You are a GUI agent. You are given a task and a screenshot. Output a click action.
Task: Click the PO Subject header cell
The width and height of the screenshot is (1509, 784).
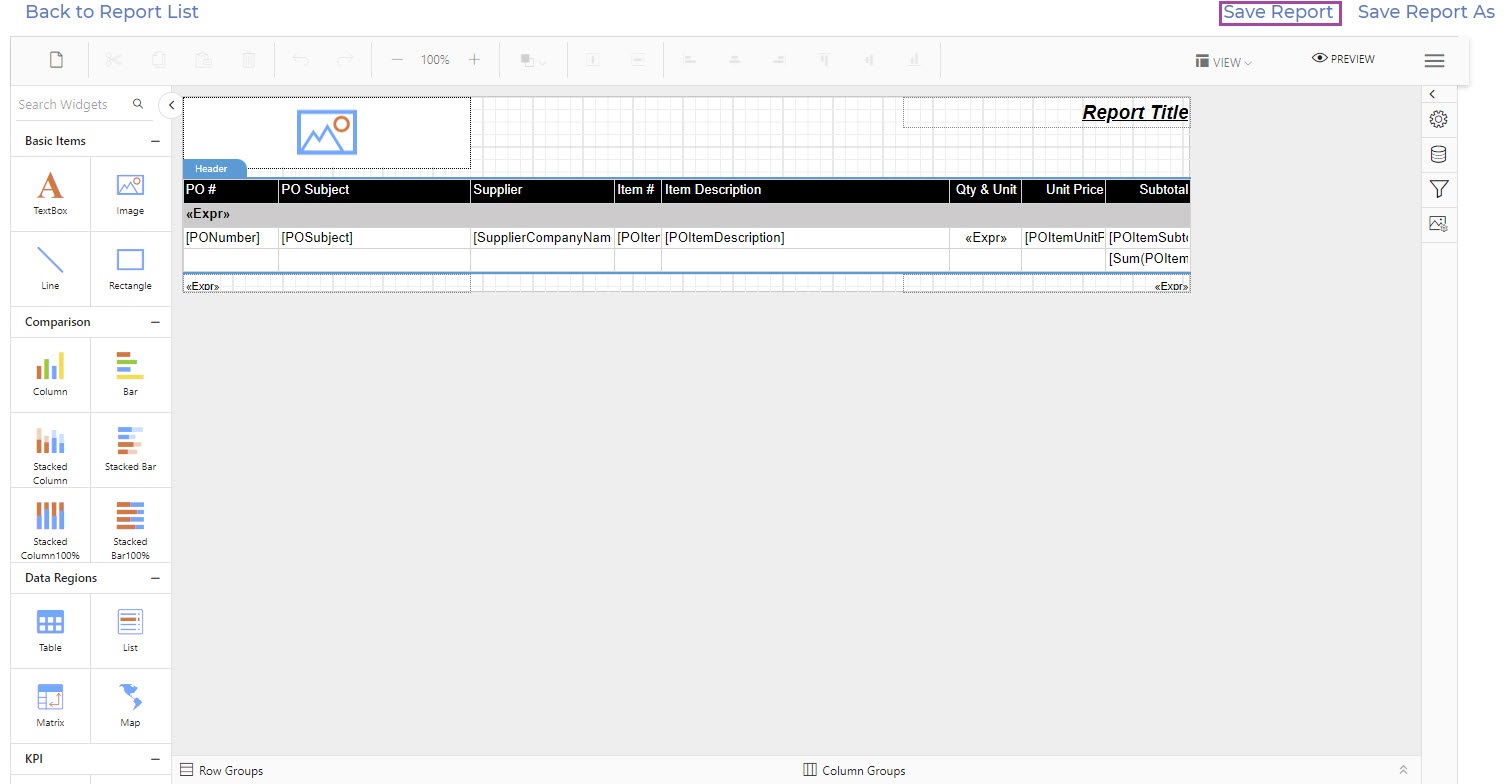[x=374, y=190]
